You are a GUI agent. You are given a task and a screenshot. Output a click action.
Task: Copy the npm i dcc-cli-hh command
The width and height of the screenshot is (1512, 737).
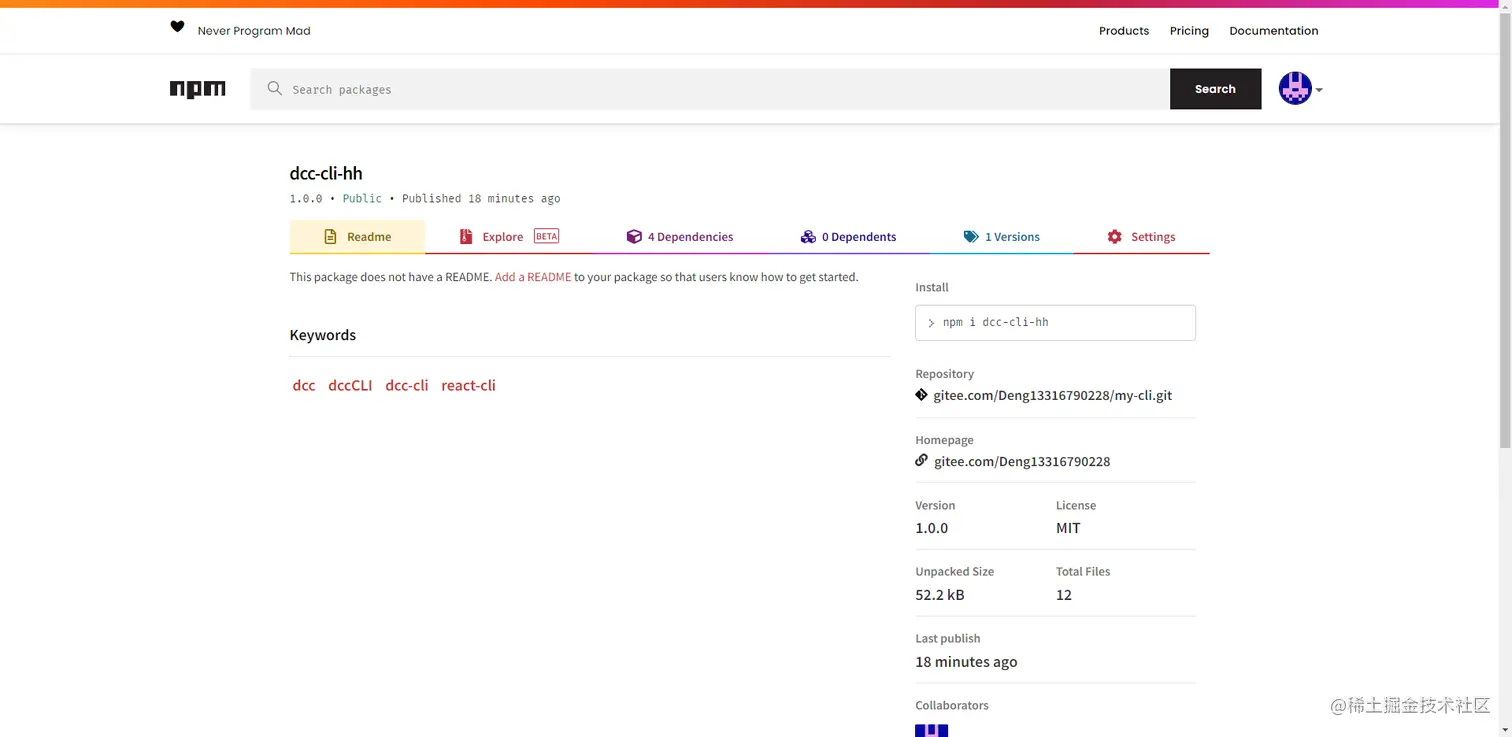(x=1055, y=323)
